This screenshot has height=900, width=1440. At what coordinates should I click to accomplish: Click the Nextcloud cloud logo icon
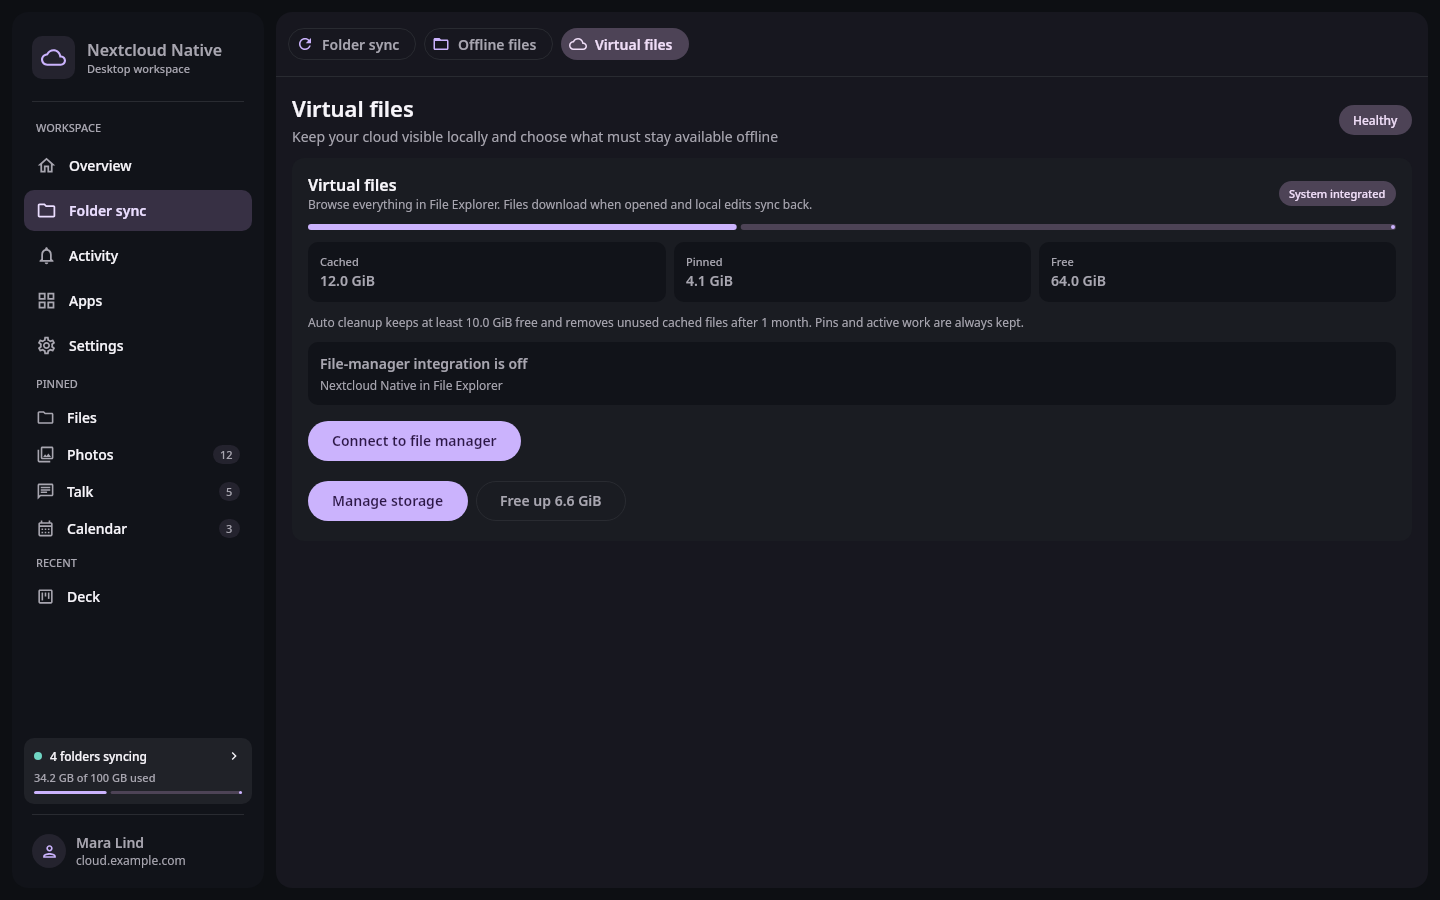tap(53, 58)
